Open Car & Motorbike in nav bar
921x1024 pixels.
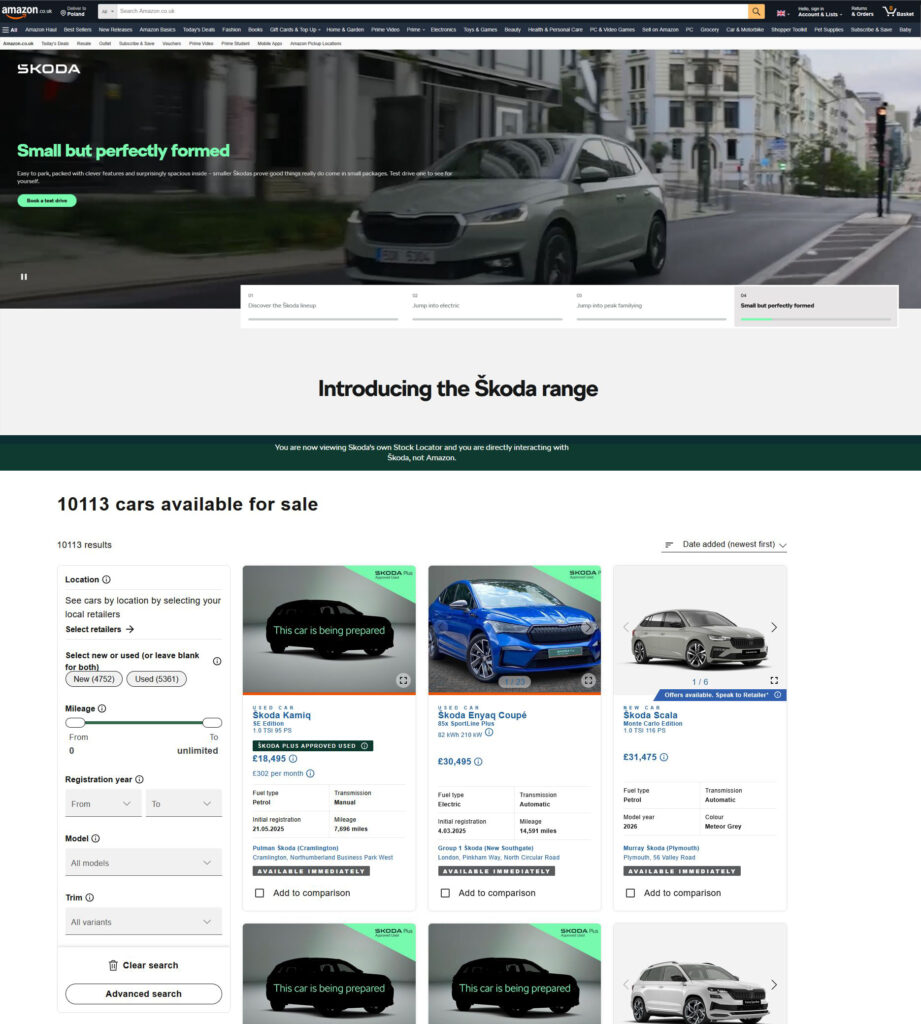[745, 29]
